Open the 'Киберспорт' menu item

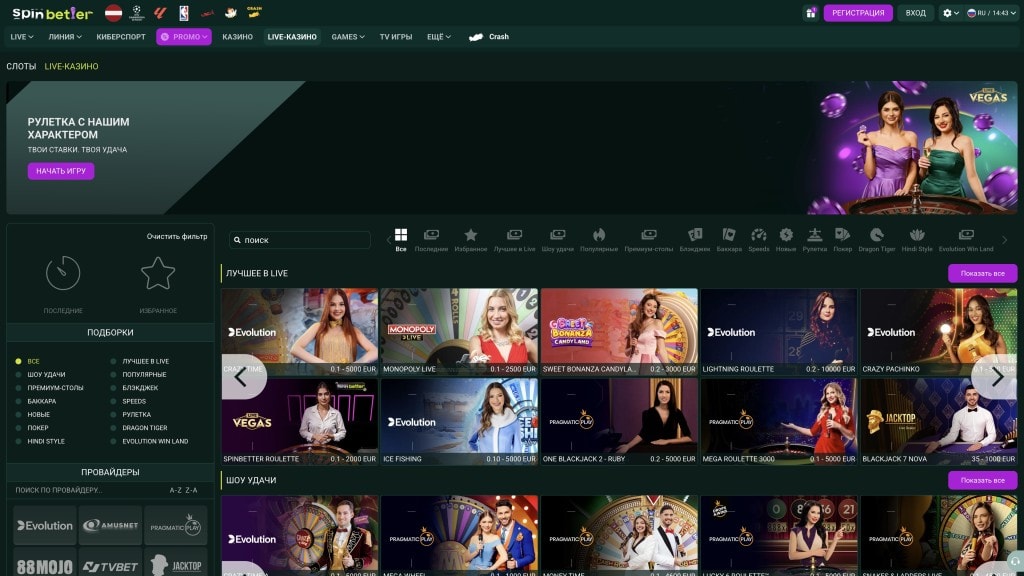(x=121, y=37)
